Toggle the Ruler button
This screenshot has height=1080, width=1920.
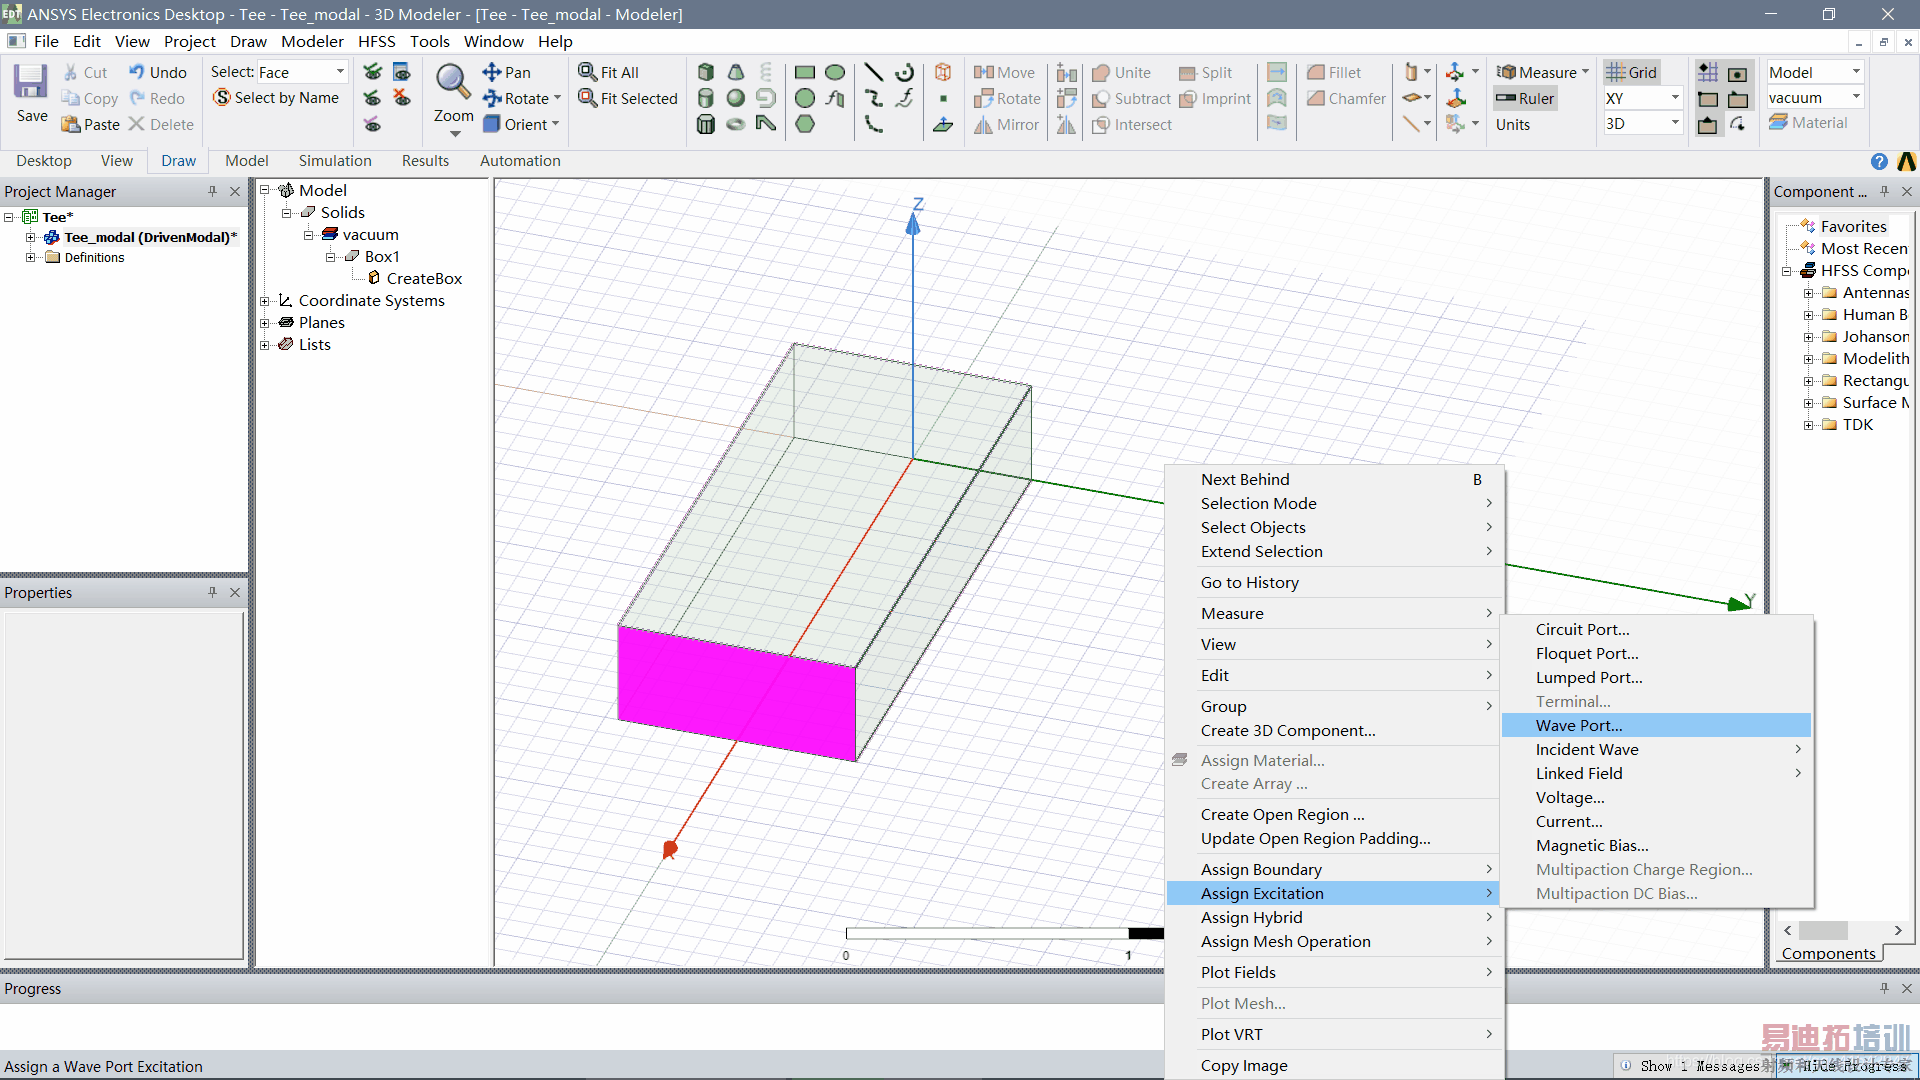pos(1525,98)
